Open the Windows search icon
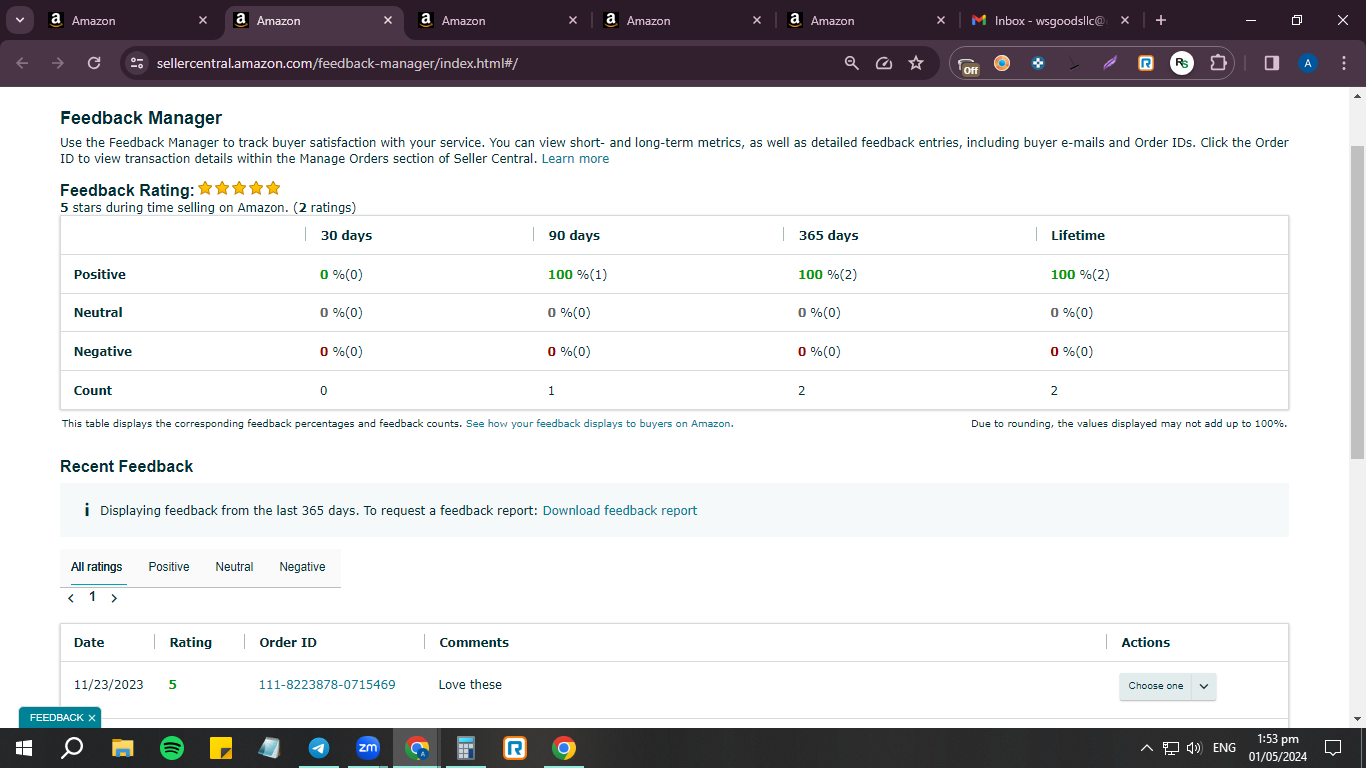The width and height of the screenshot is (1366, 768). (72, 748)
